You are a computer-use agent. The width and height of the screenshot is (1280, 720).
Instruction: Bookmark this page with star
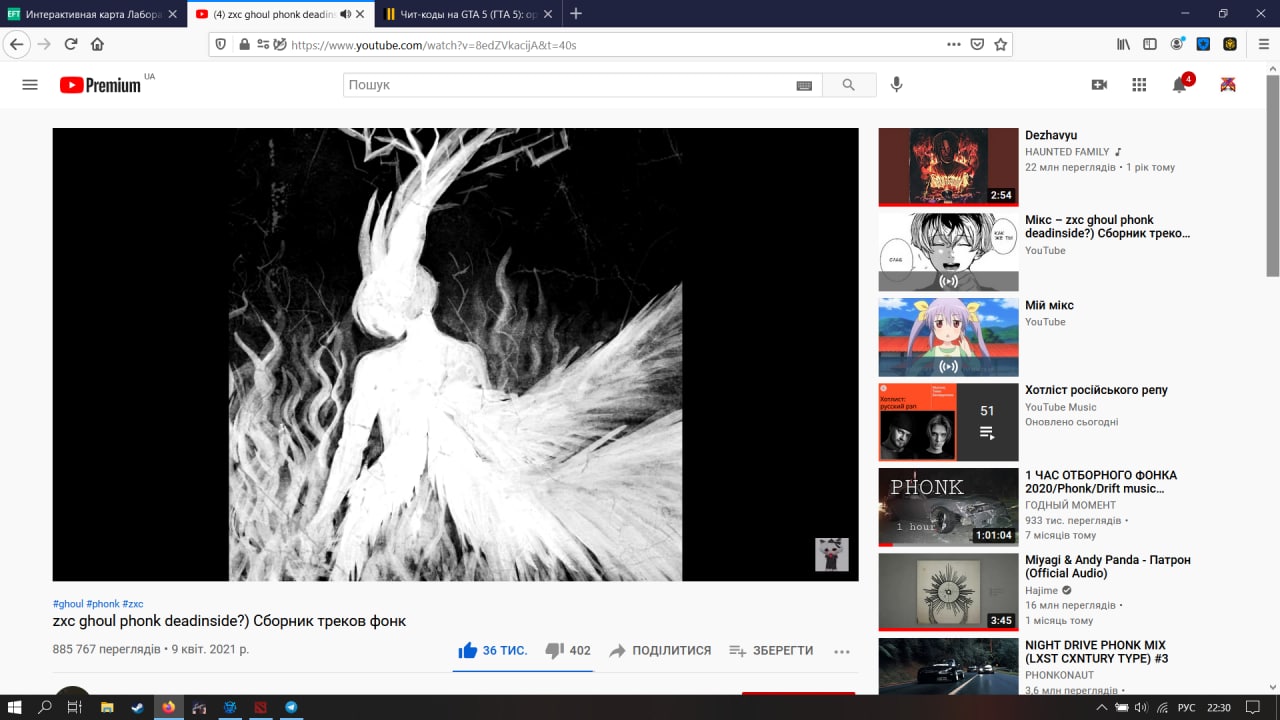tap(1000, 44)
